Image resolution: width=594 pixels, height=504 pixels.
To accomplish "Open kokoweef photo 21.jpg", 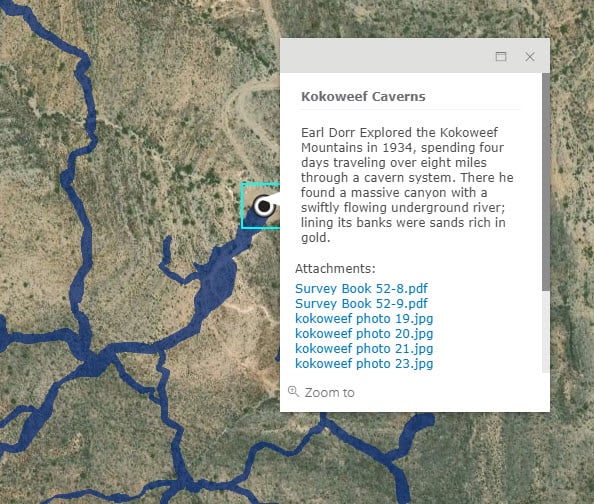I will point(364,349).
